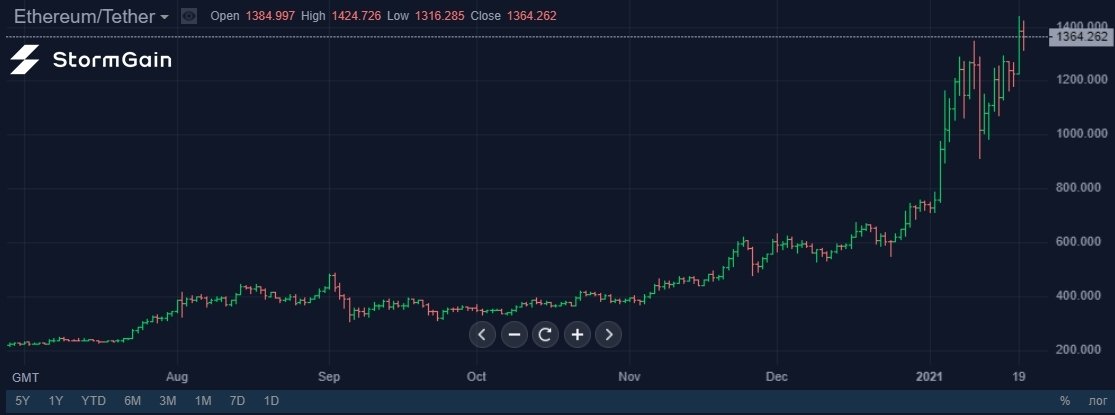Click the High value 1424.726

click(x=356, y=16)
